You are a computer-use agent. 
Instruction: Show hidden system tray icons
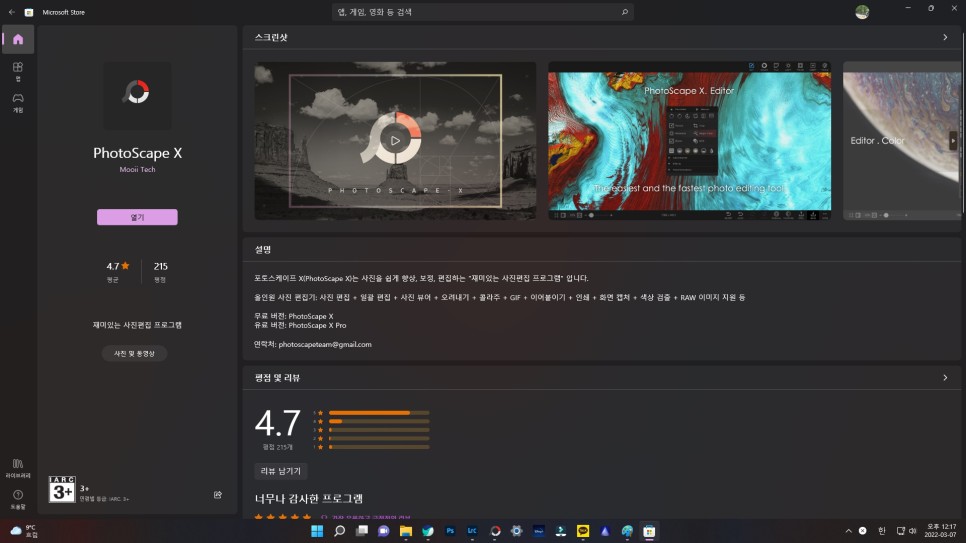click(x=848, y=531)
